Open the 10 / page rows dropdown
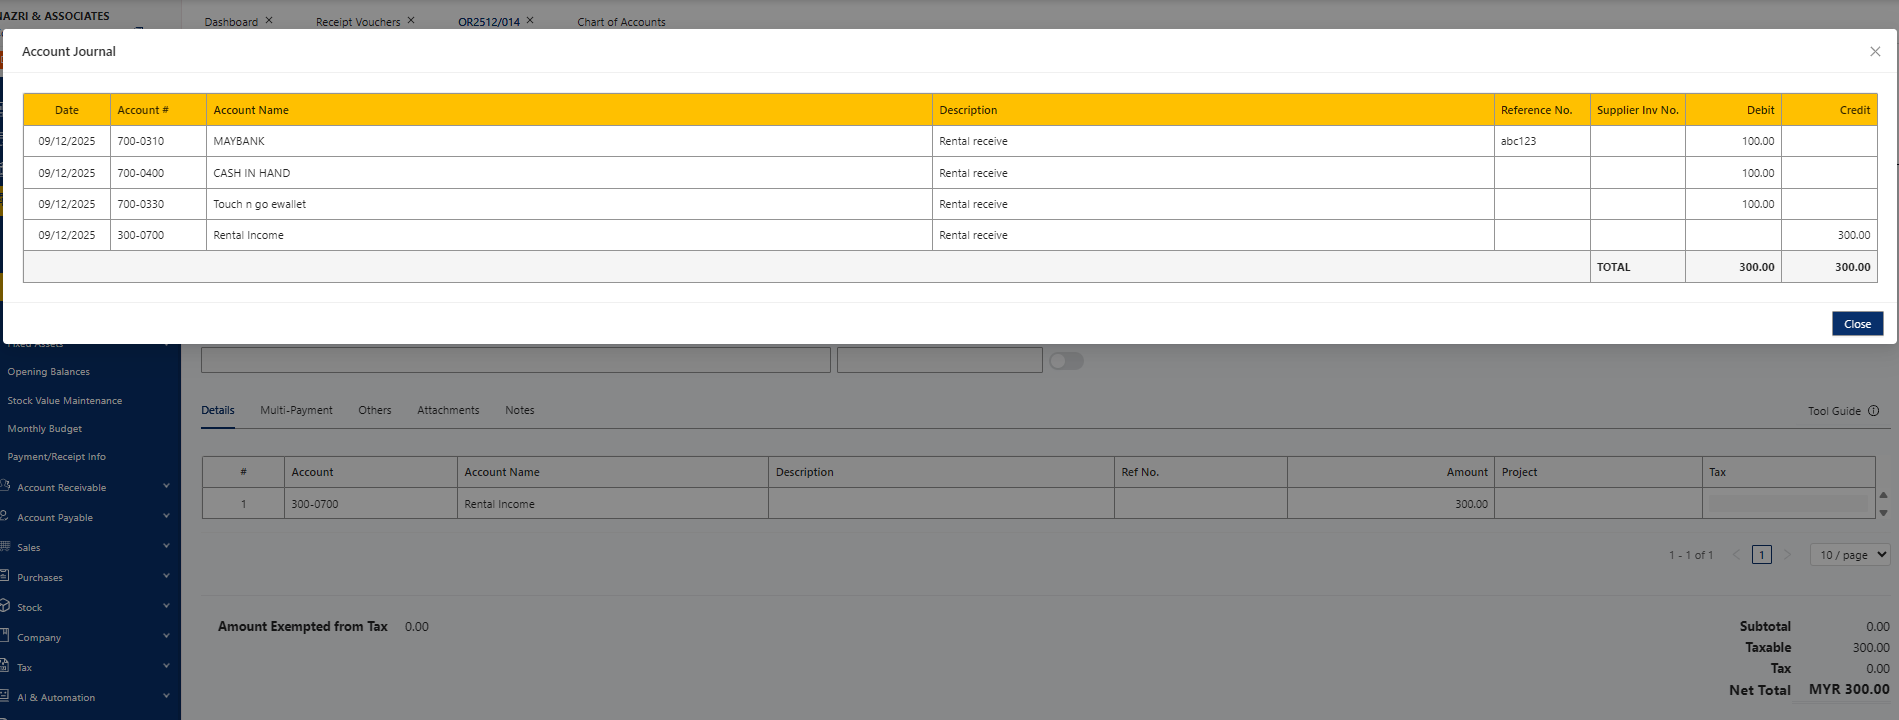The height and width of the screenshot is (720, 1899). (x=1850, y=555)
